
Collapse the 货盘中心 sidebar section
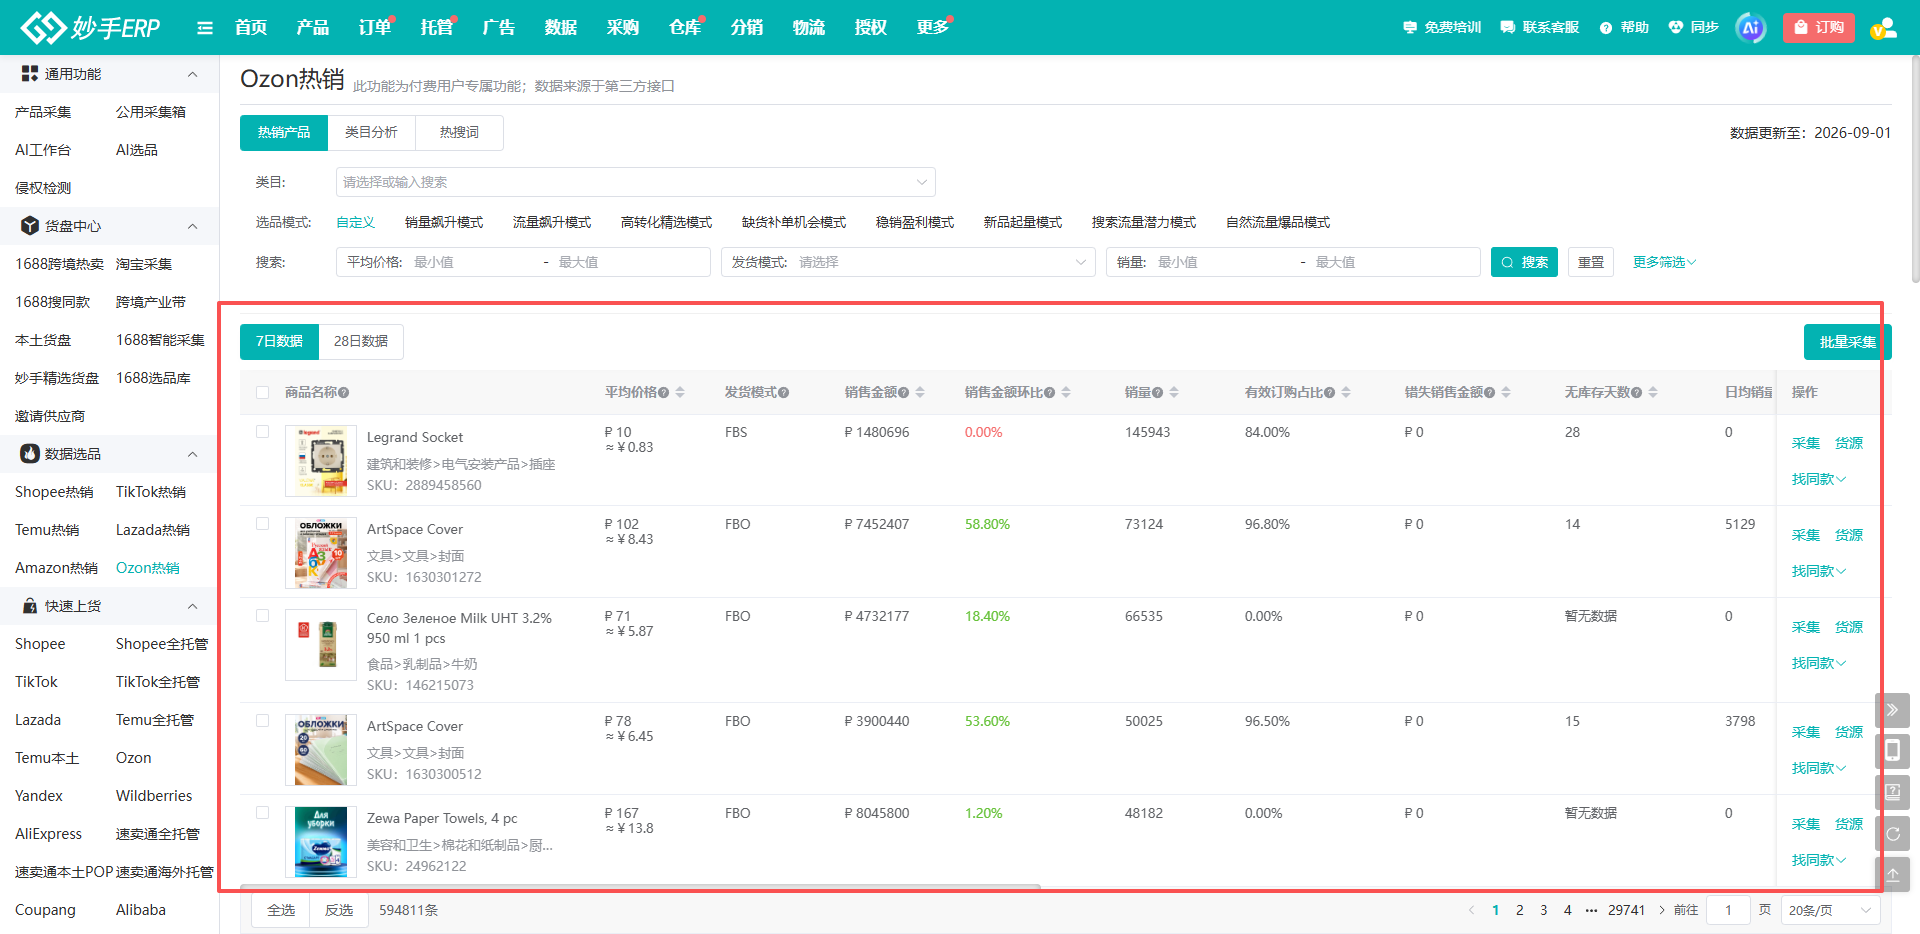tap(193, 226)
